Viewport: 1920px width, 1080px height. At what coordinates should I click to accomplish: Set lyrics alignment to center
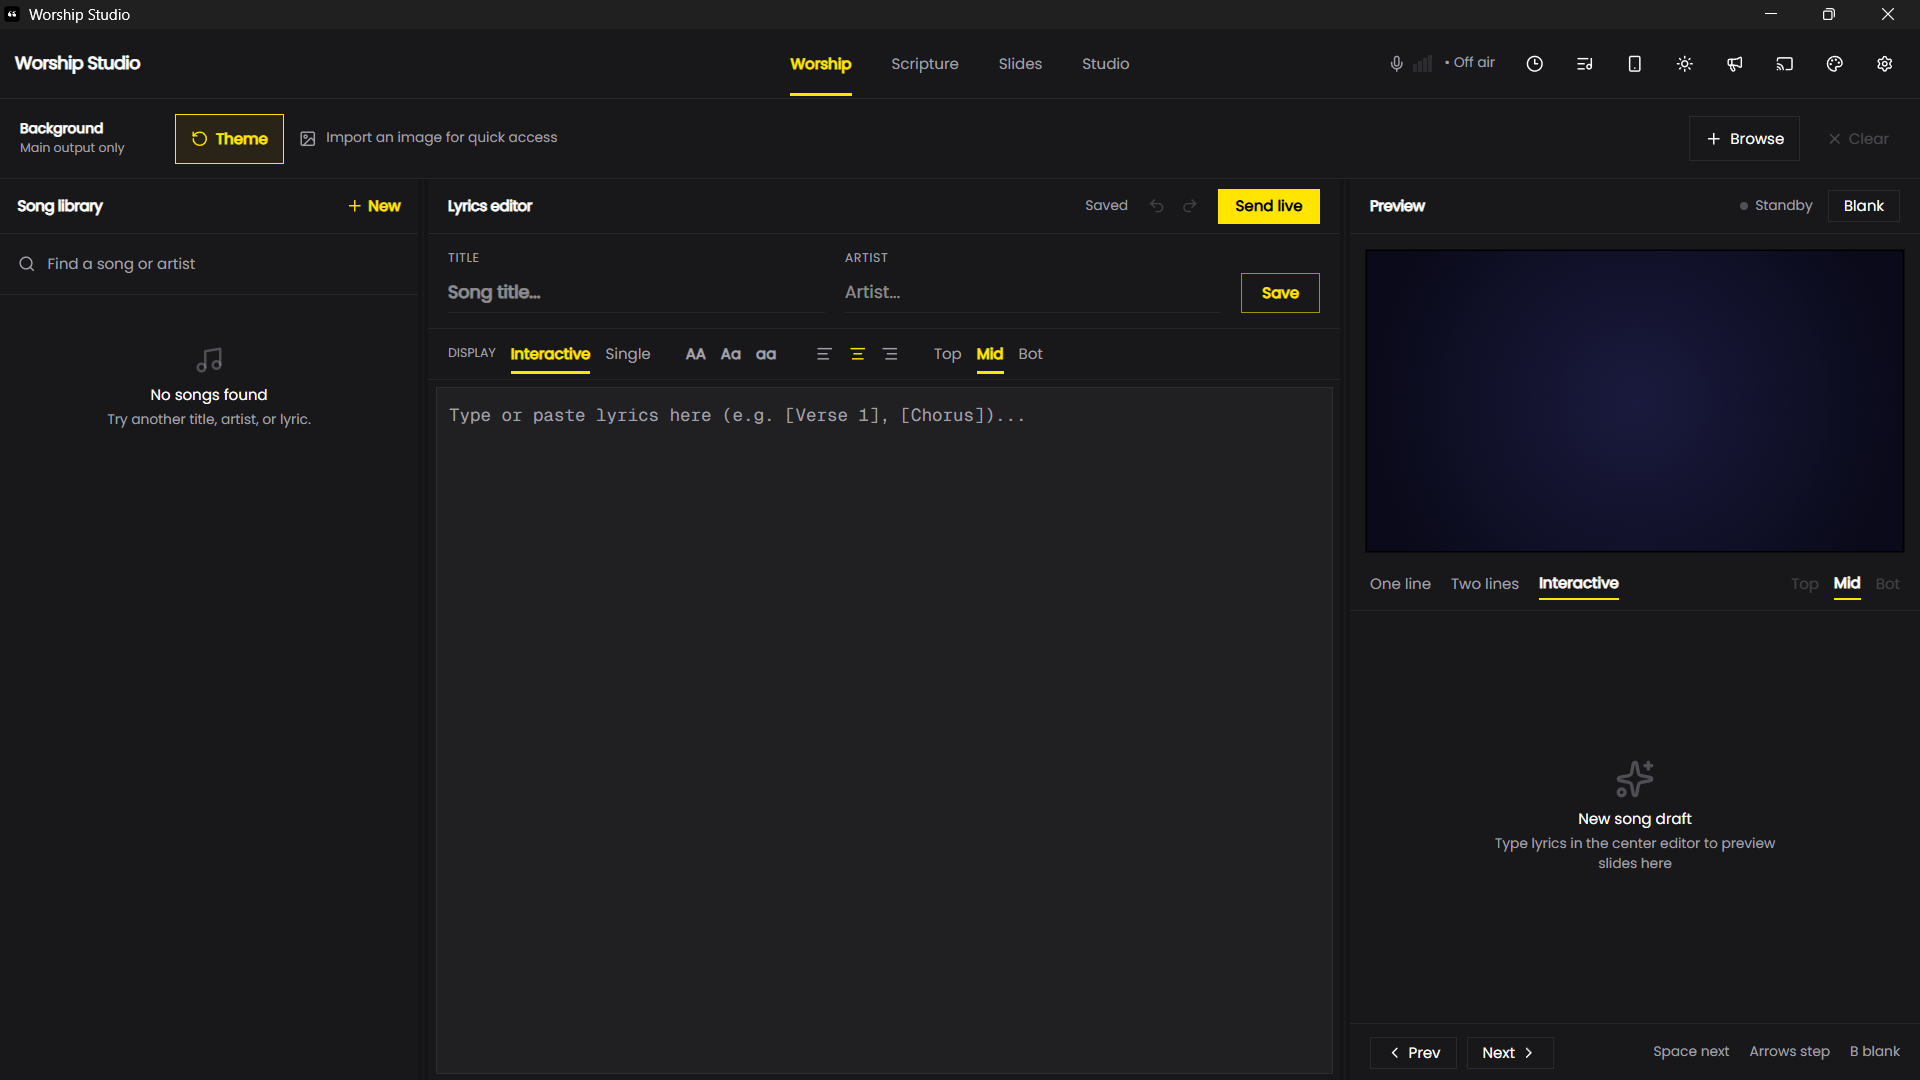coord(857,354)
